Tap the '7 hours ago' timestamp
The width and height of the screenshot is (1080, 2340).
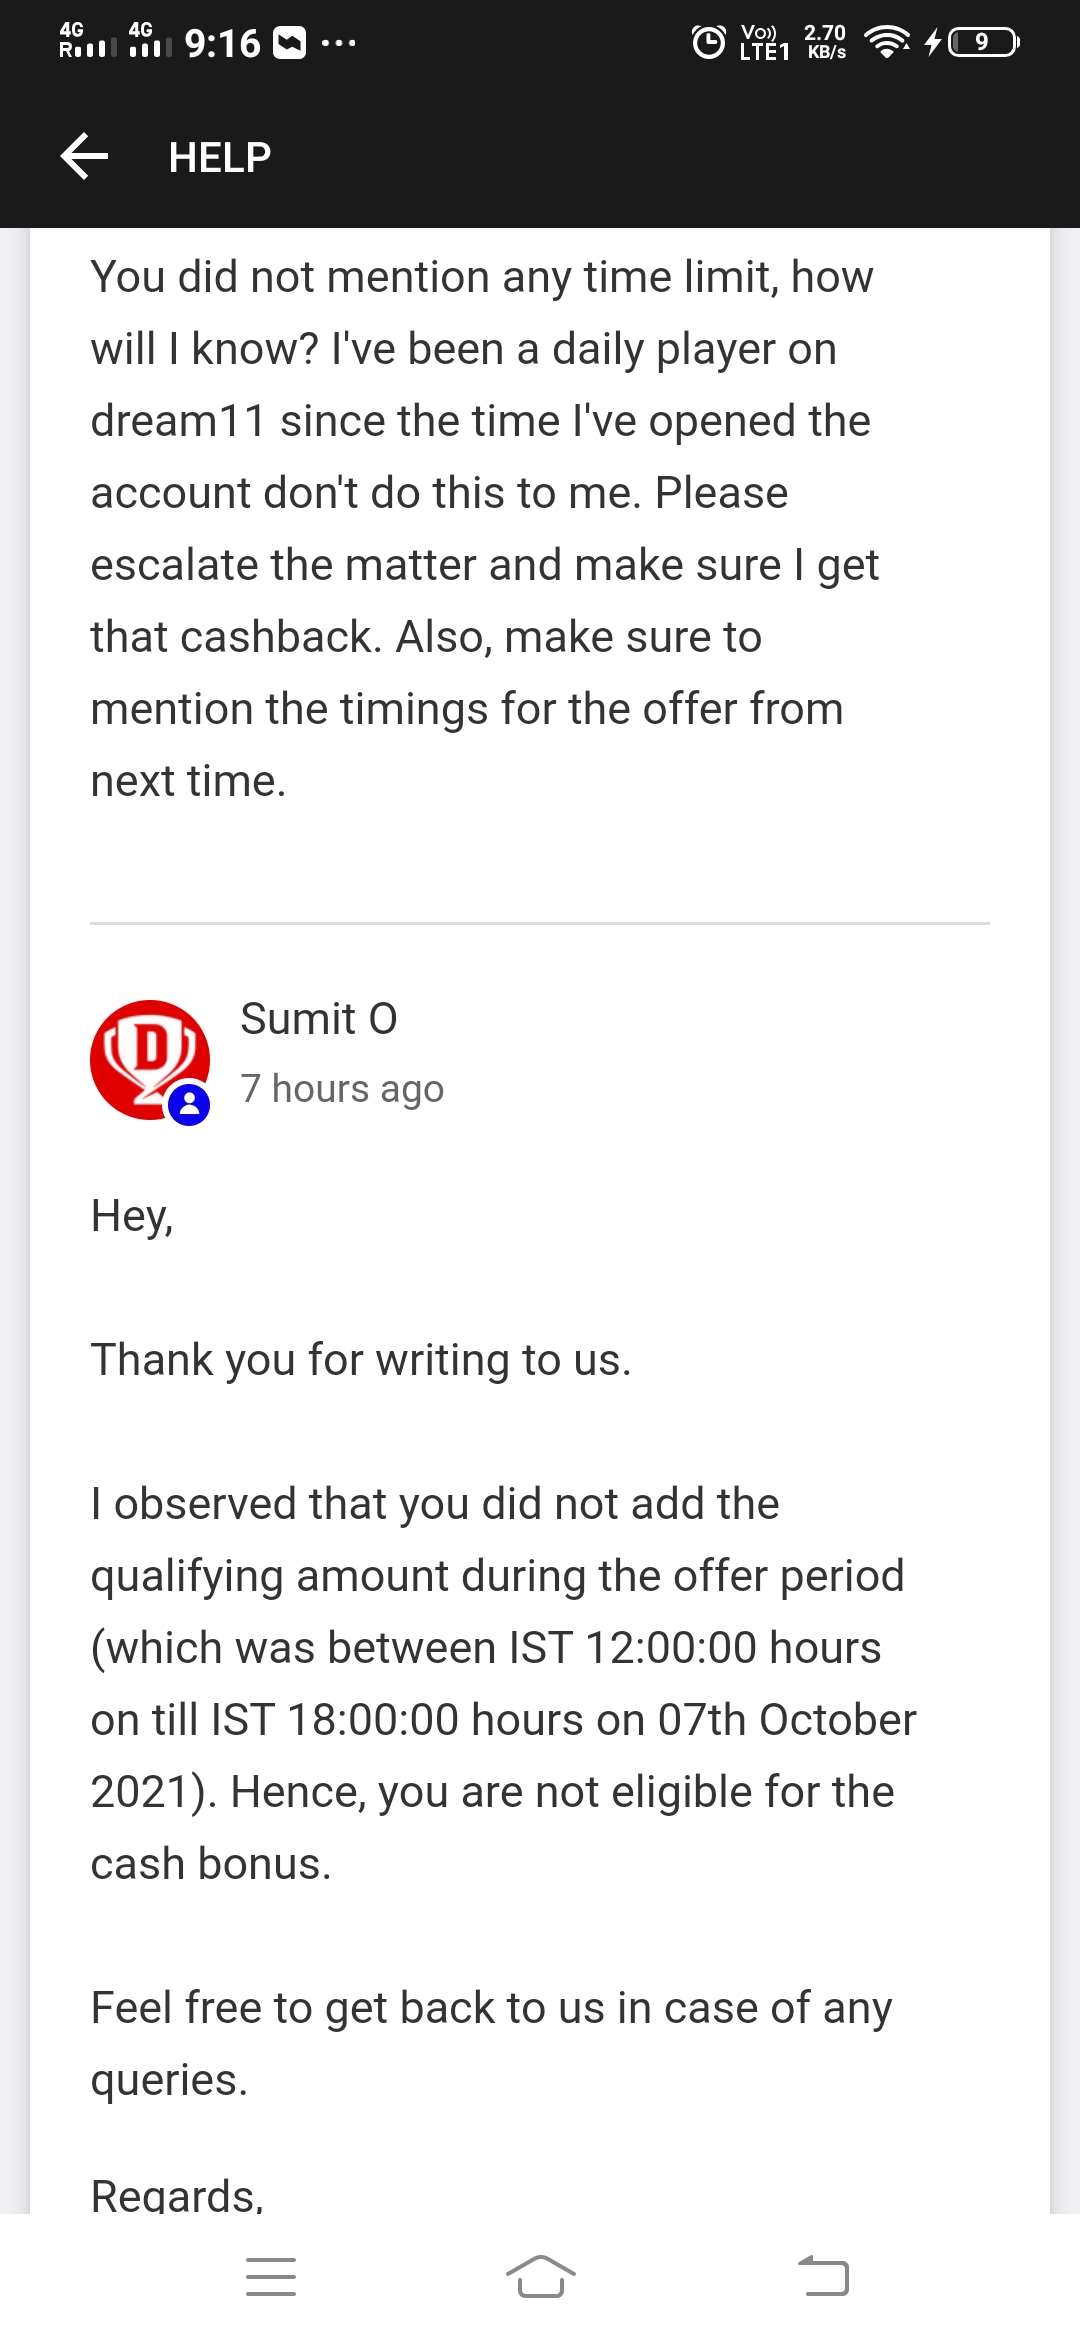342,1088
